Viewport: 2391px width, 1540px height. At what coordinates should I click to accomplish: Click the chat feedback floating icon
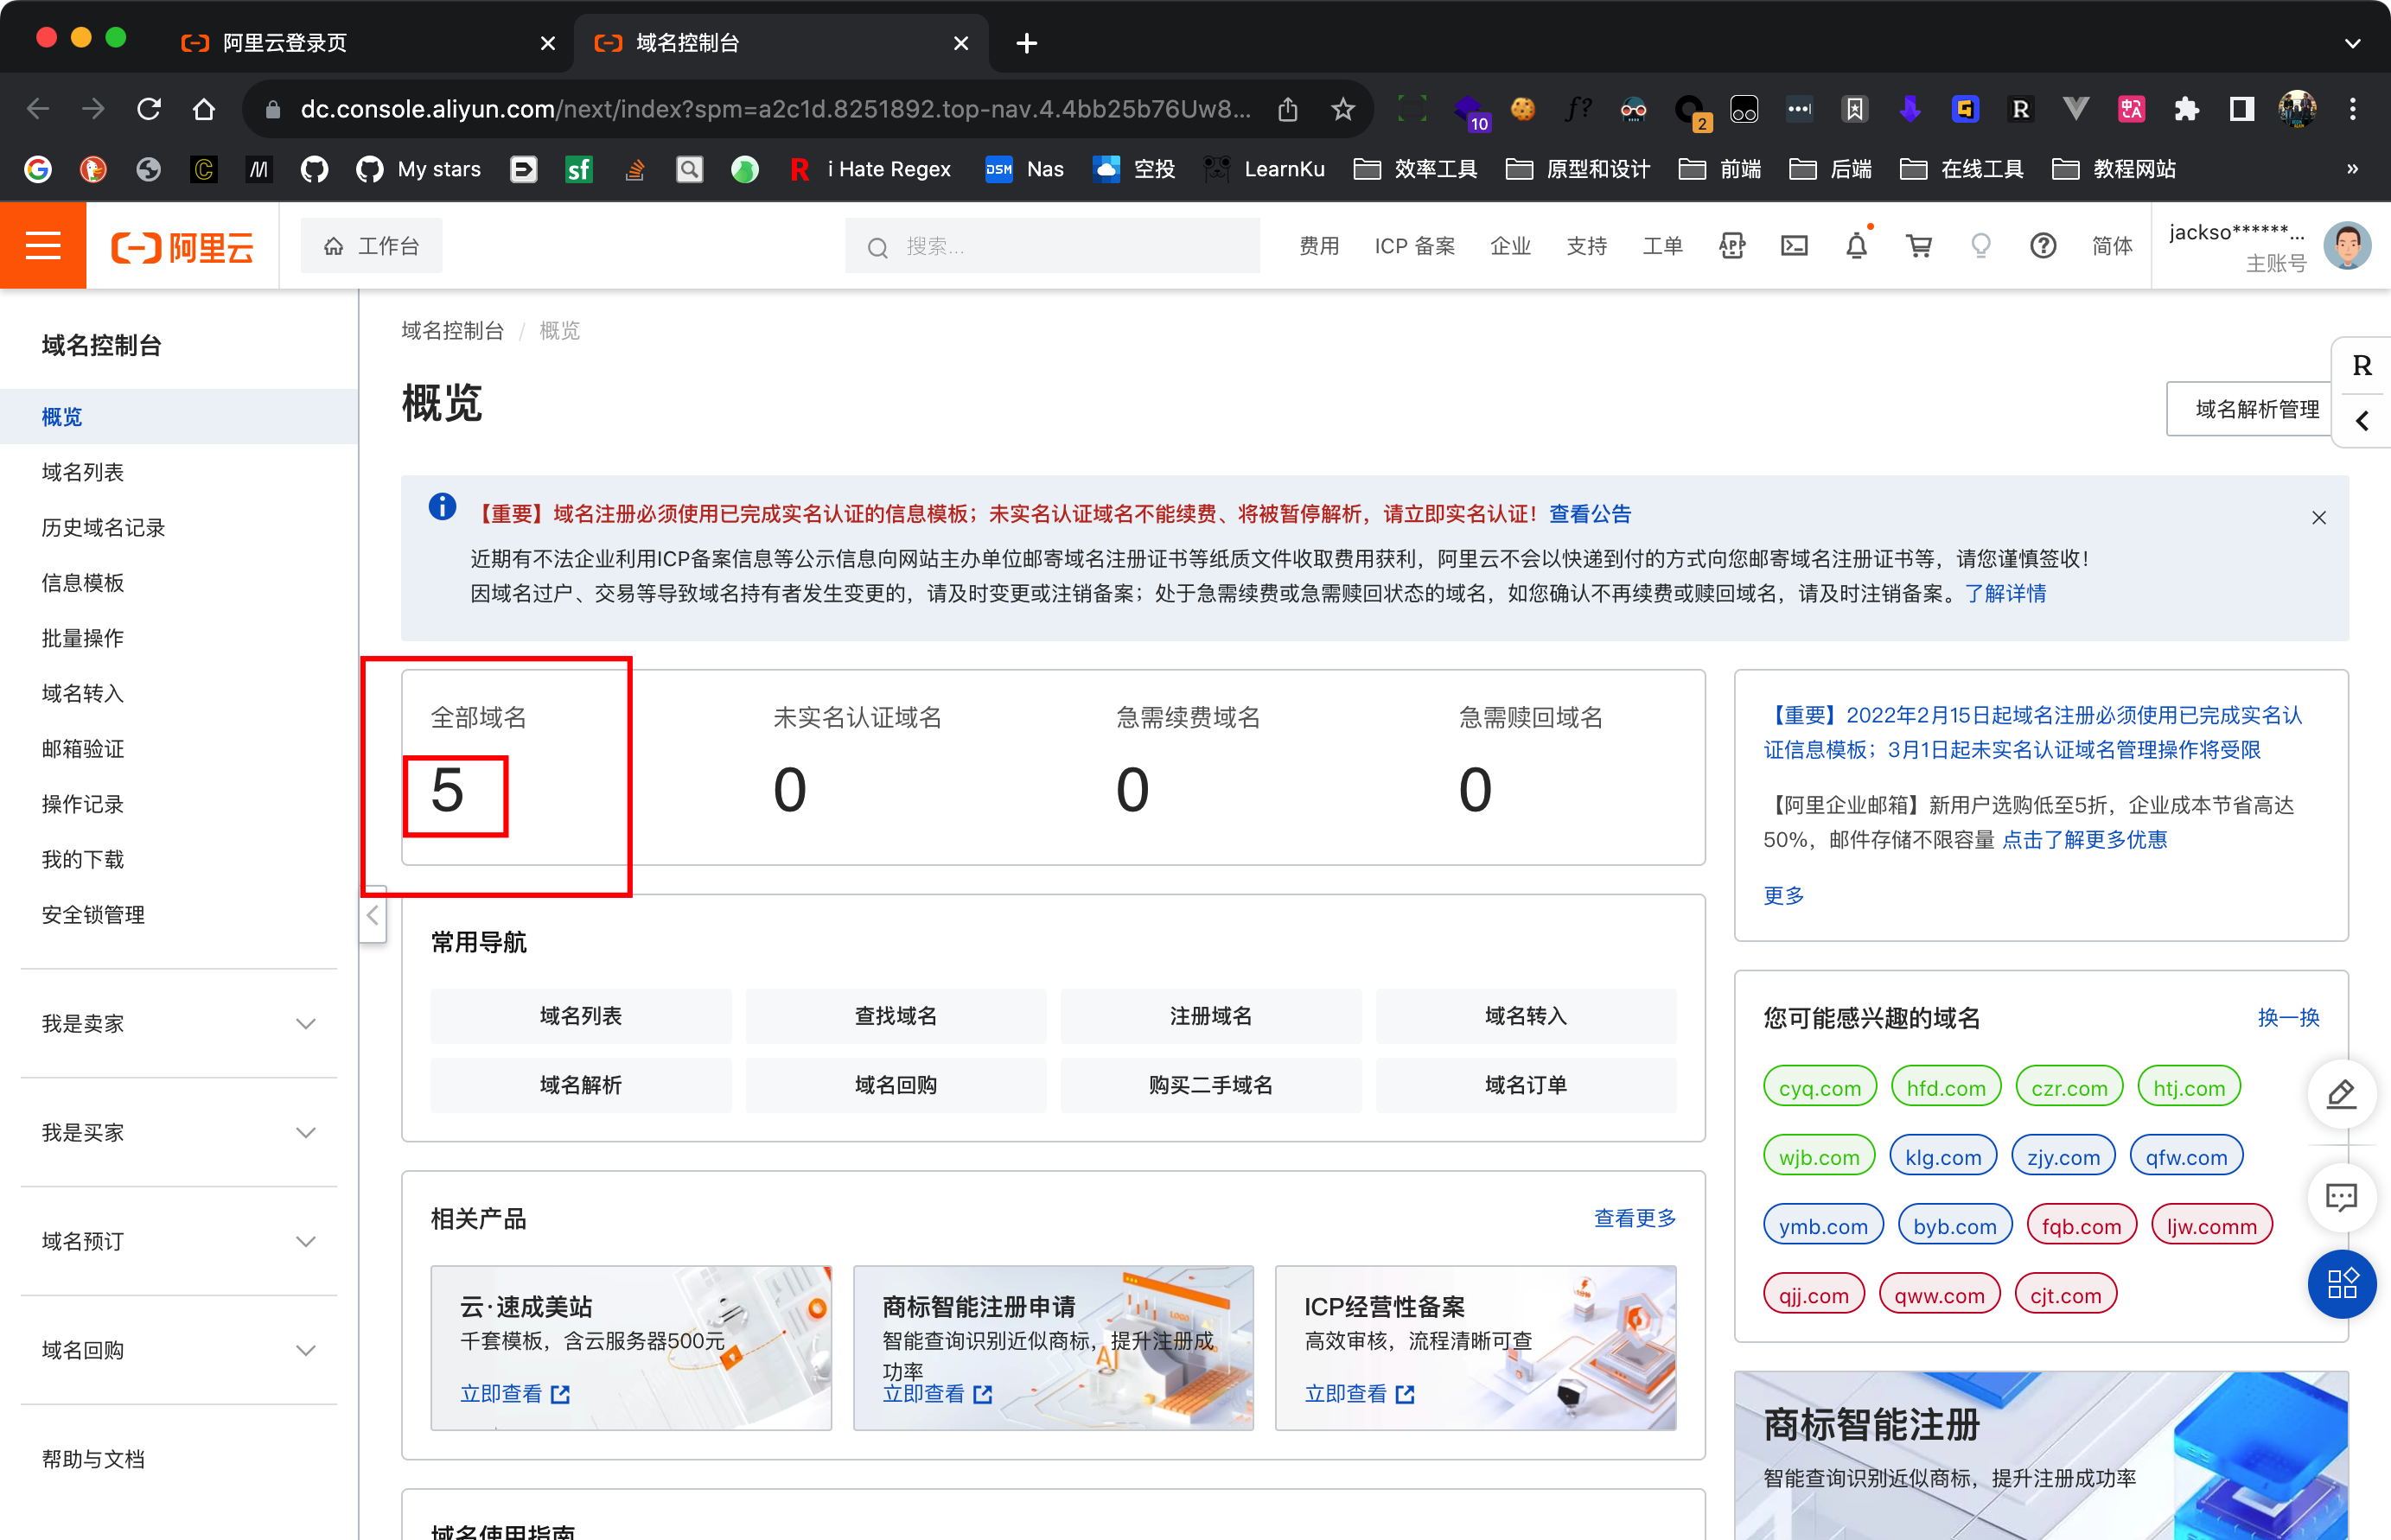click(x=2341, y=1197)
